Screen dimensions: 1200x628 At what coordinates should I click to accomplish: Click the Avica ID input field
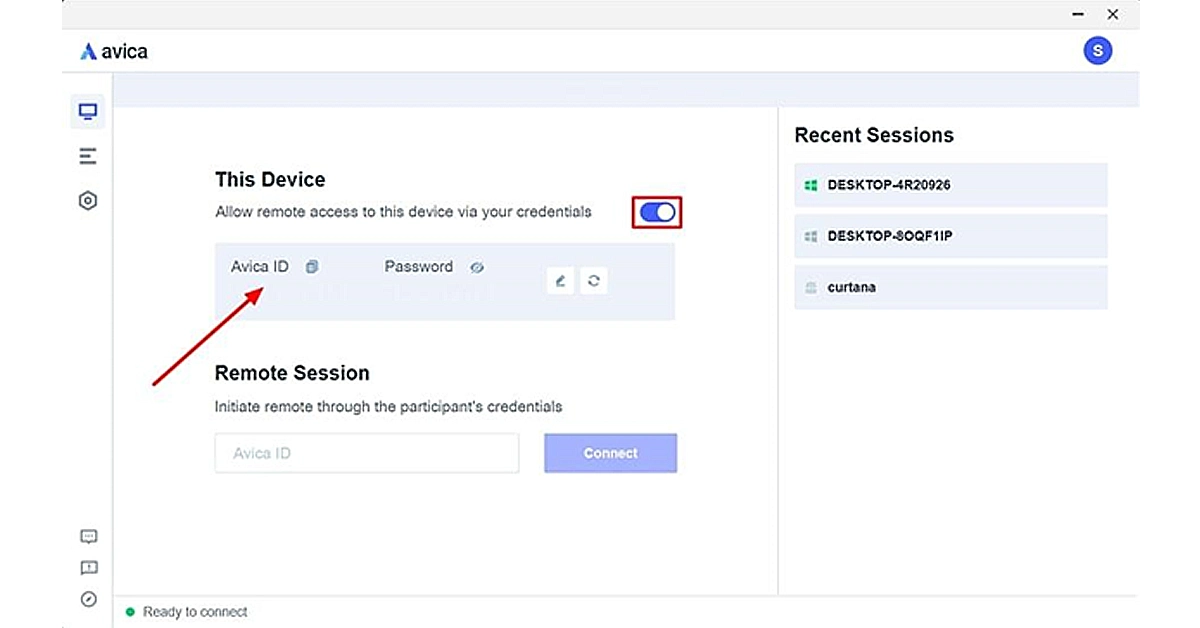point(367,453)
